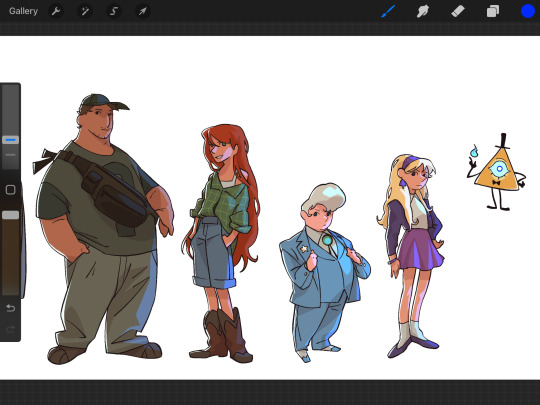Open the Actions wrench menu

(x=56, y=11)
